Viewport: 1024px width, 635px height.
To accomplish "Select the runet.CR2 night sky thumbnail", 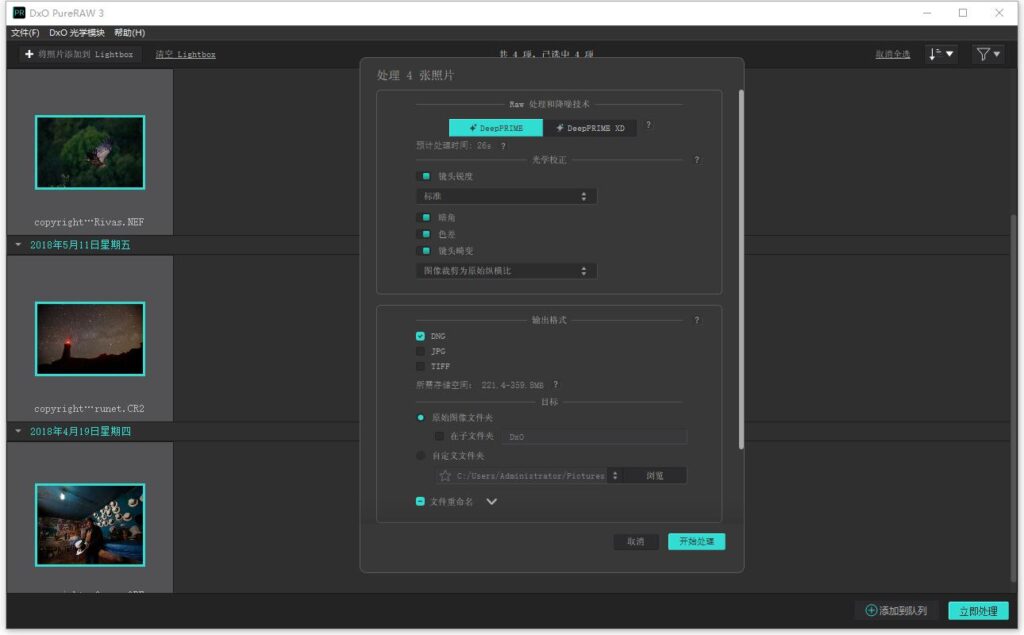I will click(90, 338).
